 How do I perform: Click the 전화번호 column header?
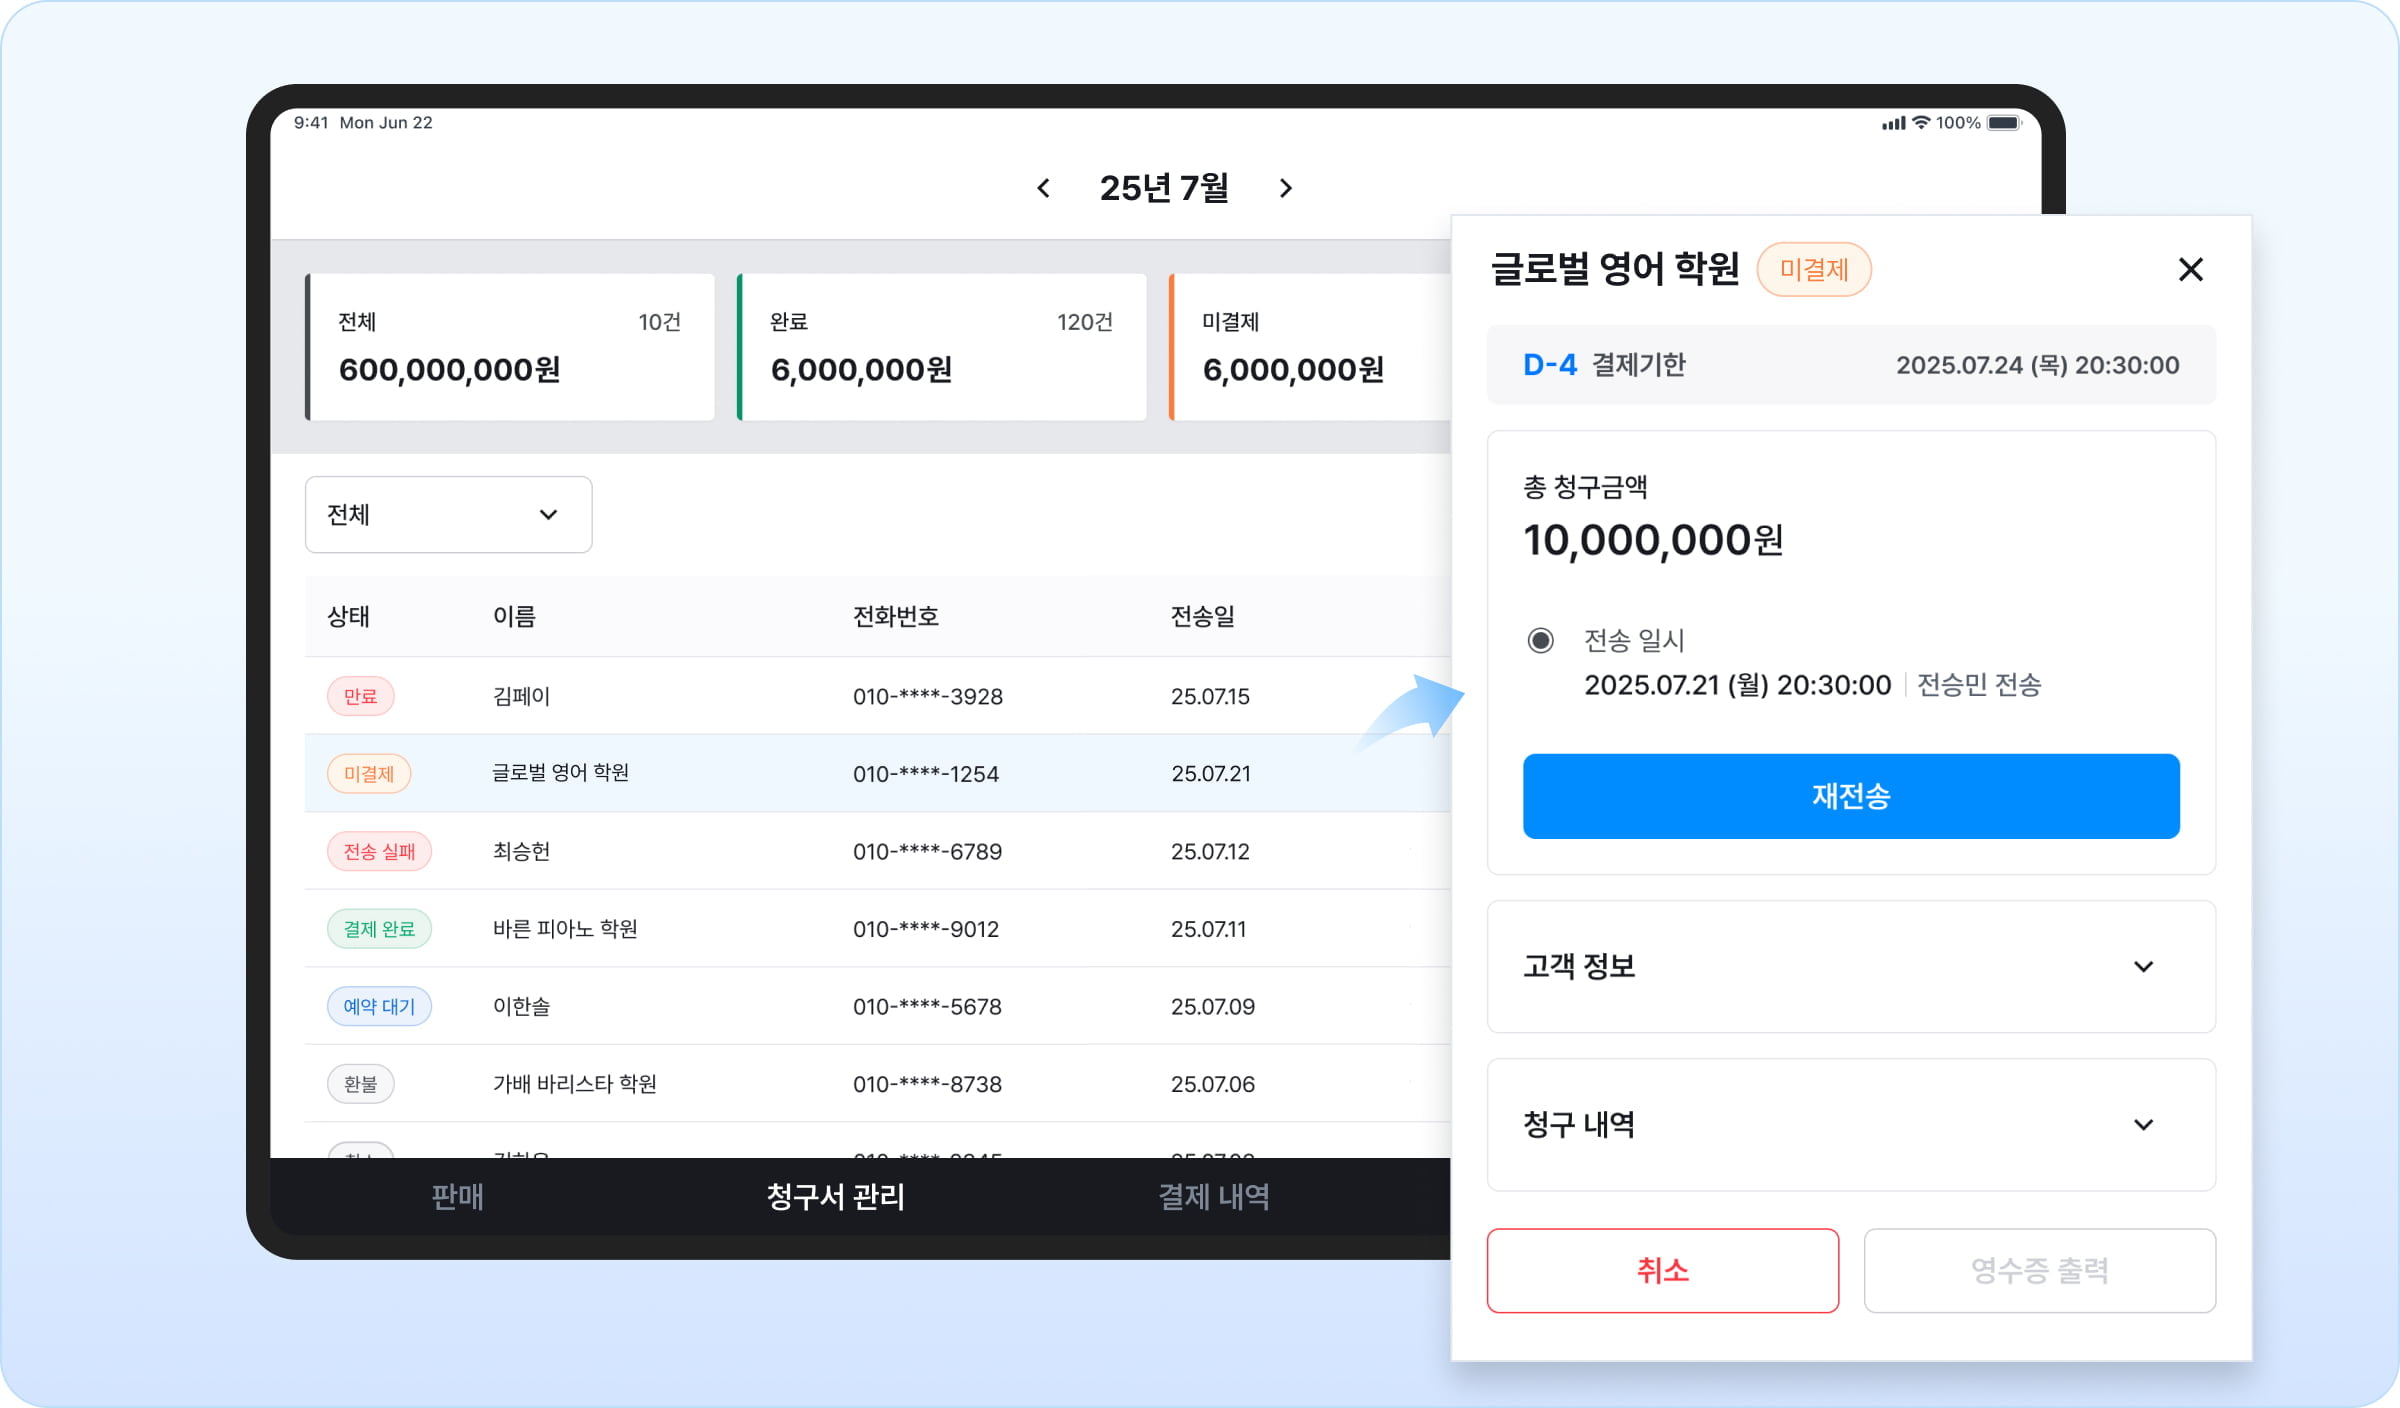click(x=895, y=616)
